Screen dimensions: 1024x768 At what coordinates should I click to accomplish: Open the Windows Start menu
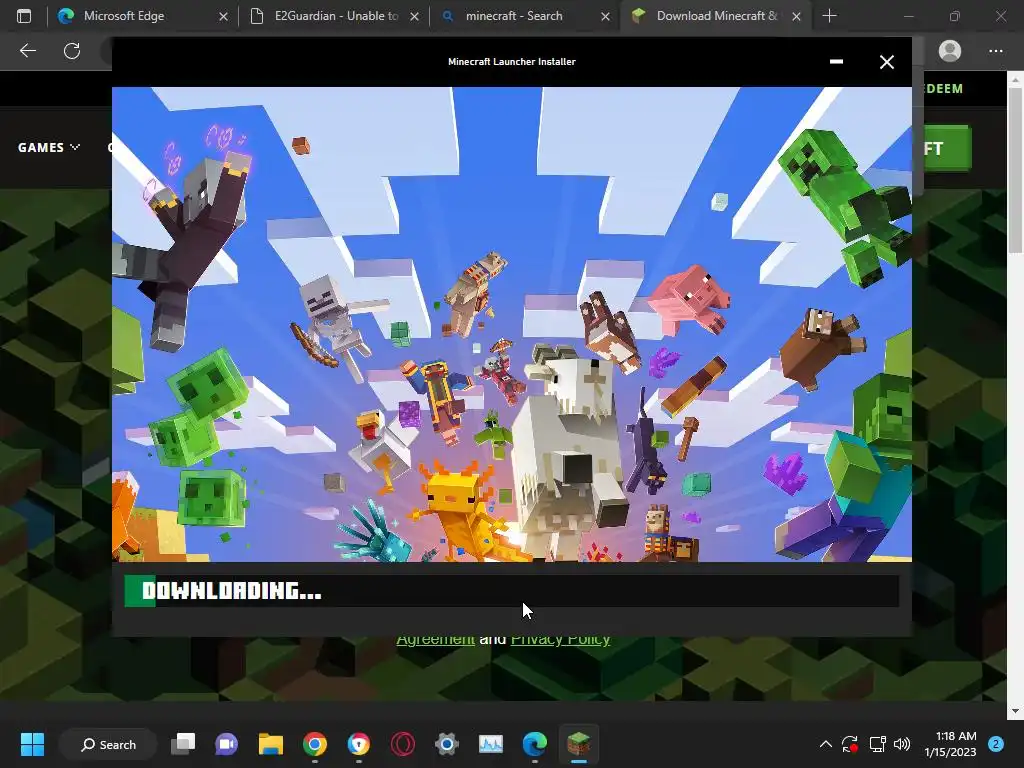(x=32, y=744)
